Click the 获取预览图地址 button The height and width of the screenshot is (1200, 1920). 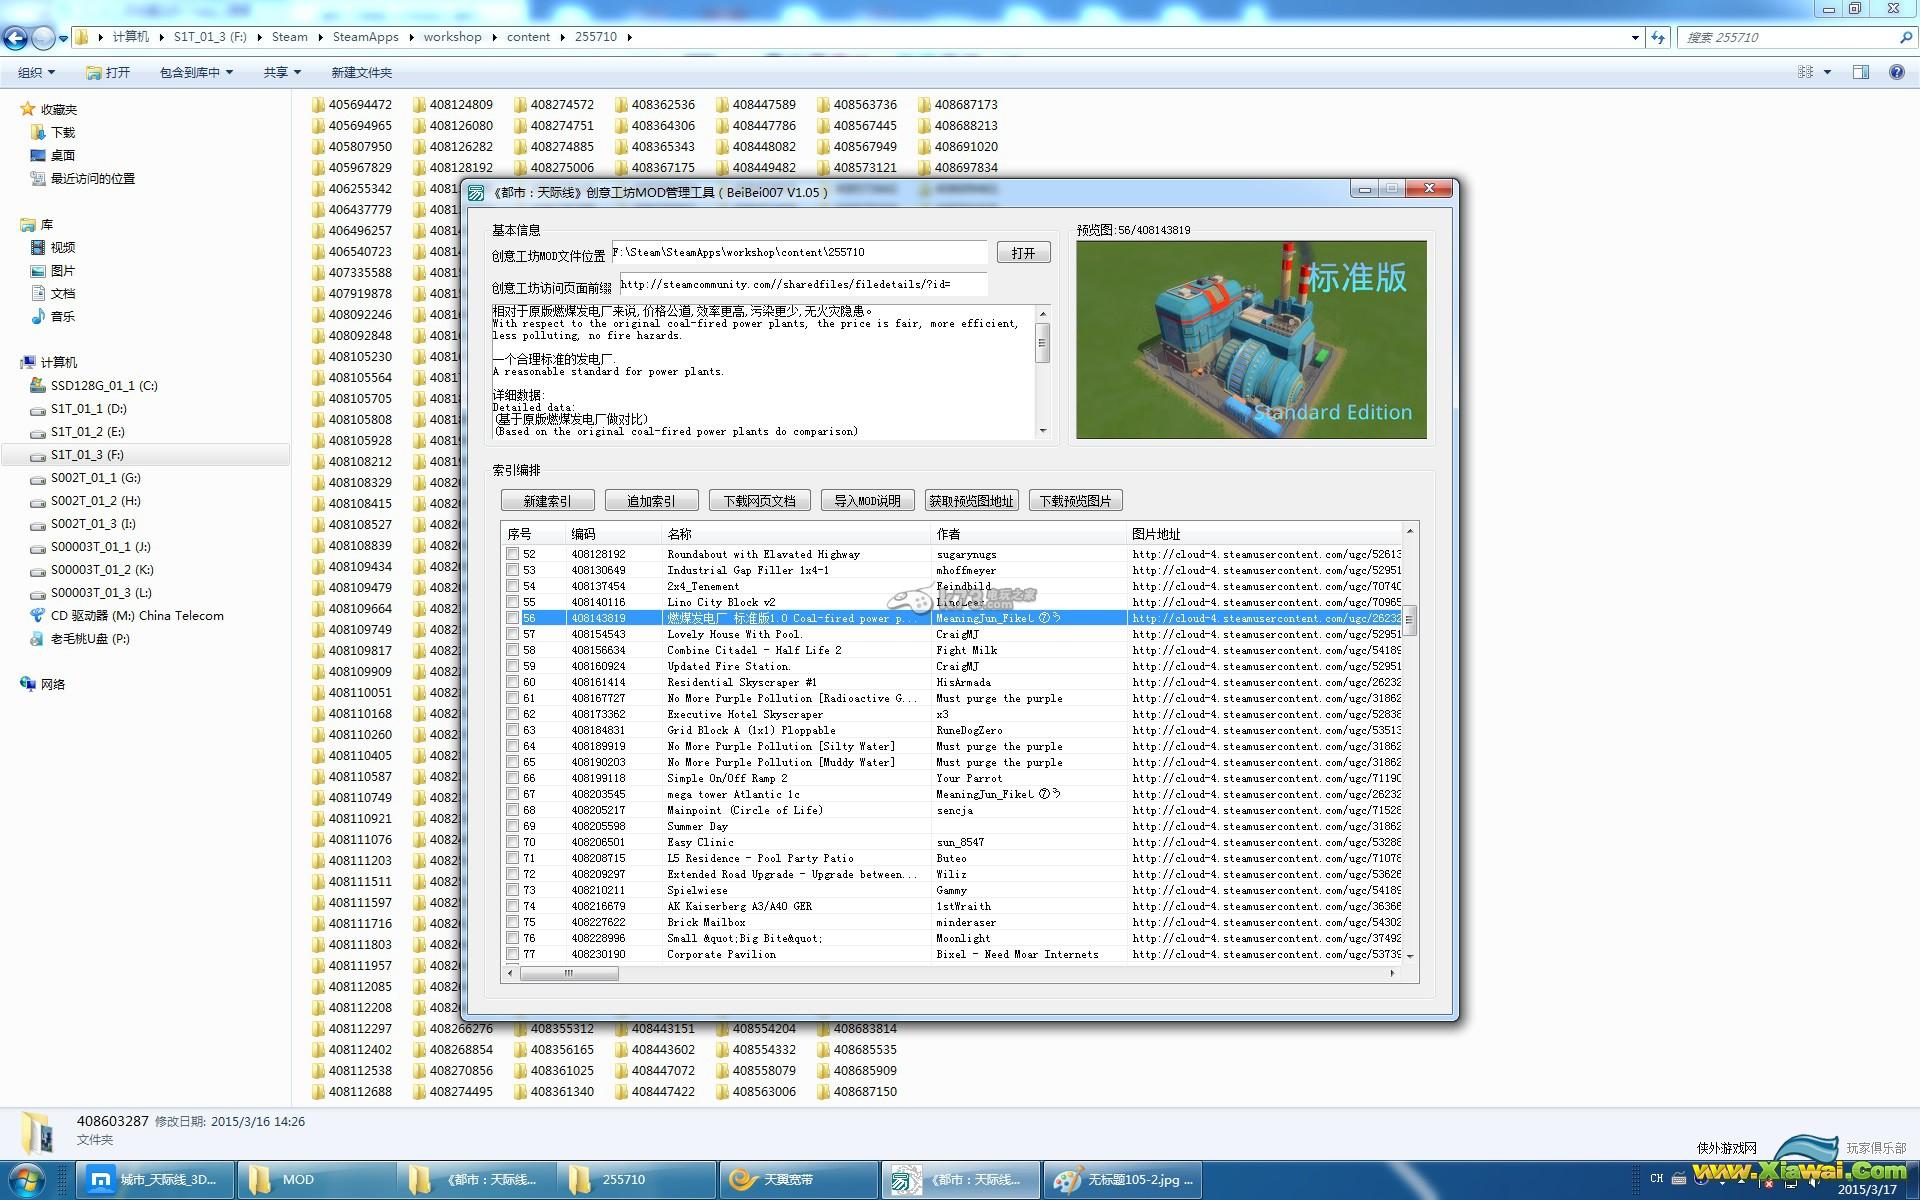click(x=971, y=501)
